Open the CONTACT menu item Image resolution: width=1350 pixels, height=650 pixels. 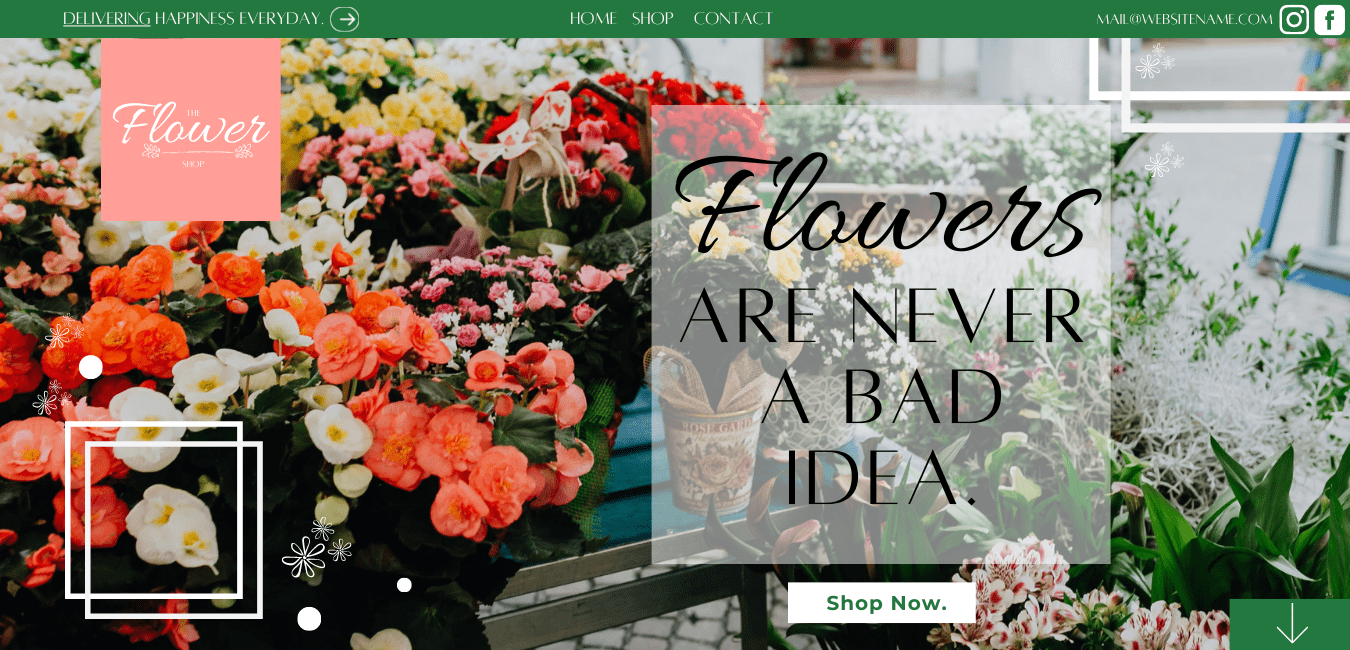point(733,19)
